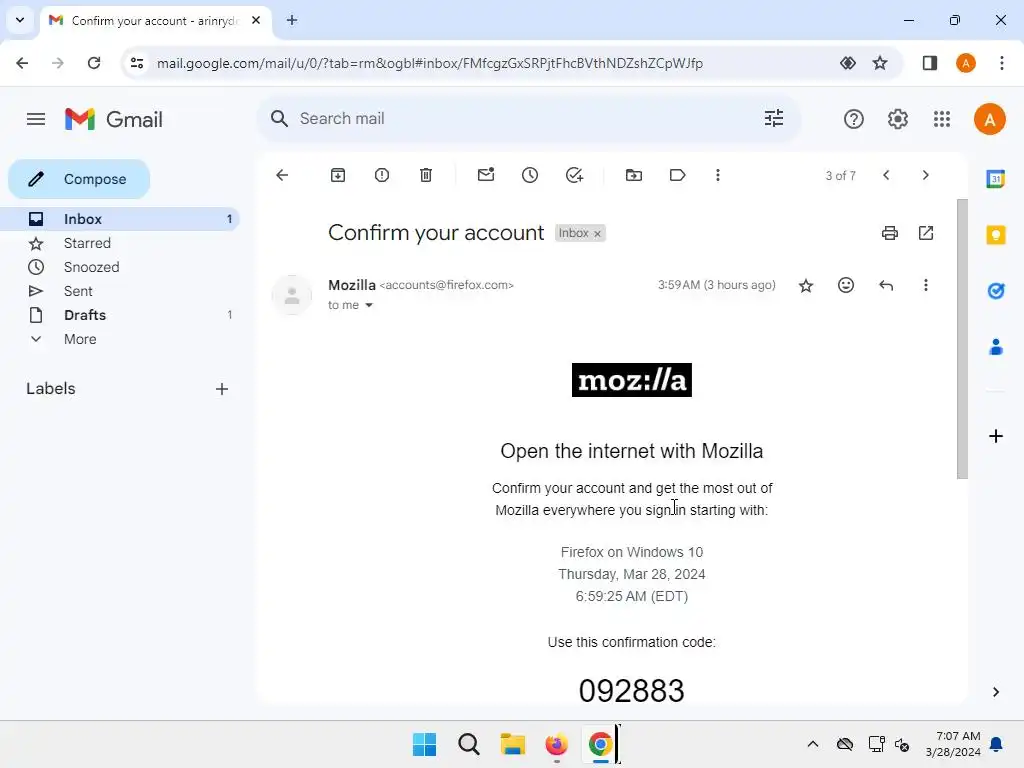Click the Compose button

tap(79, 179)
